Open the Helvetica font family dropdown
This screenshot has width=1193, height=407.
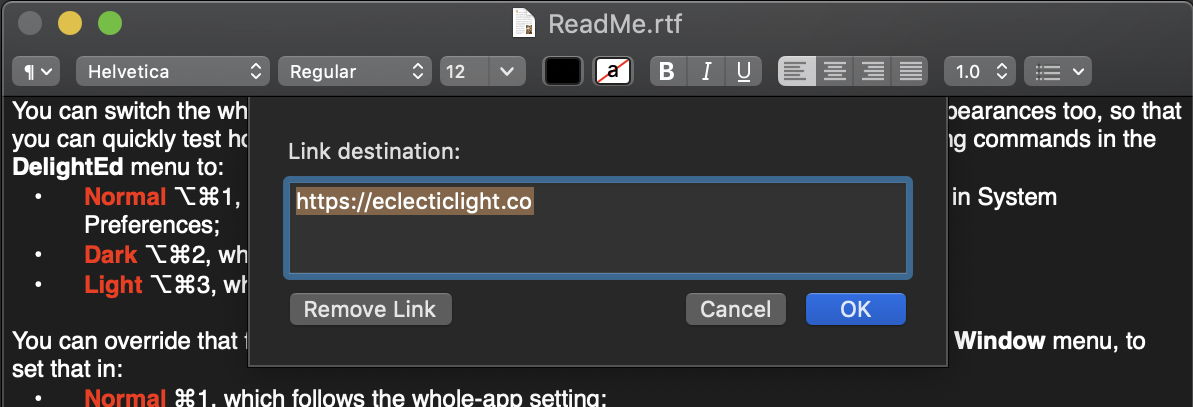172,72
